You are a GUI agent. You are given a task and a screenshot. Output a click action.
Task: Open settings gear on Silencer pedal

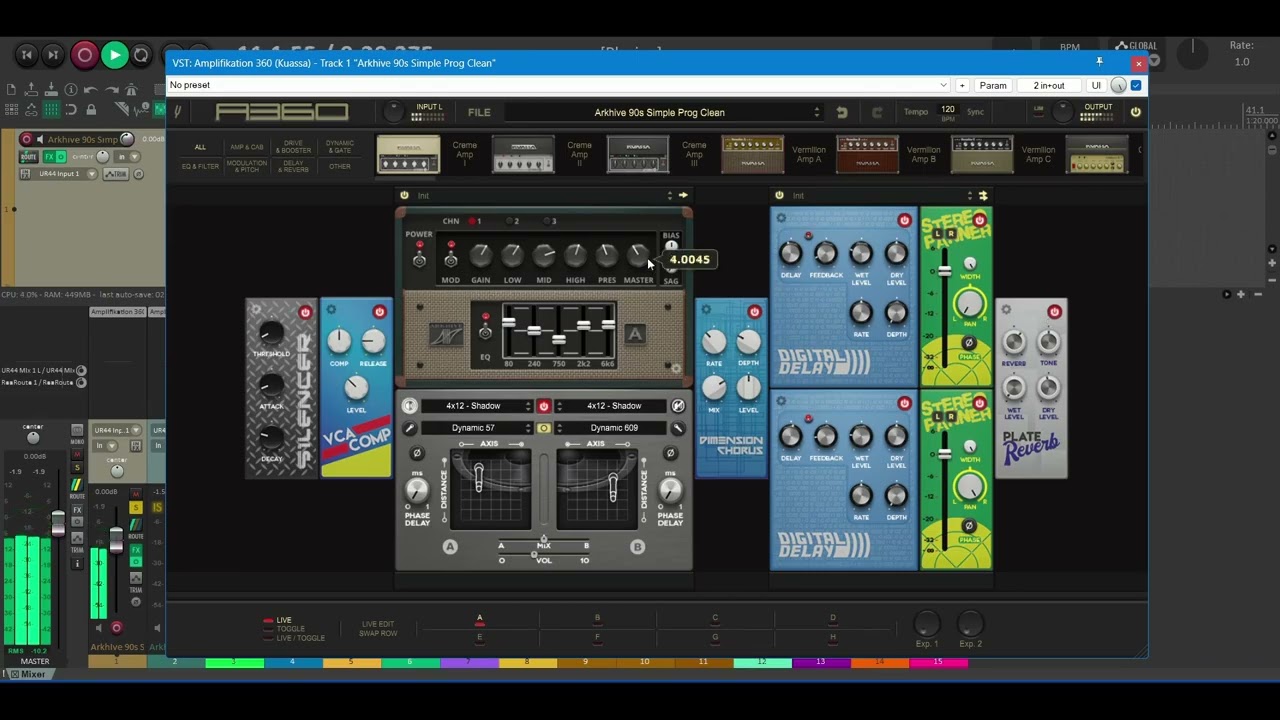[255, 310]
